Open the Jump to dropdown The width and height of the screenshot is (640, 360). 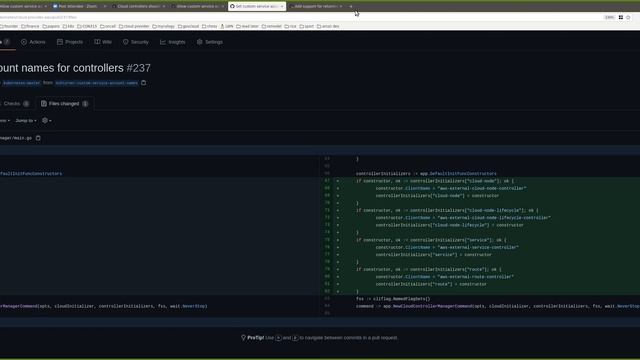point(26,121)
